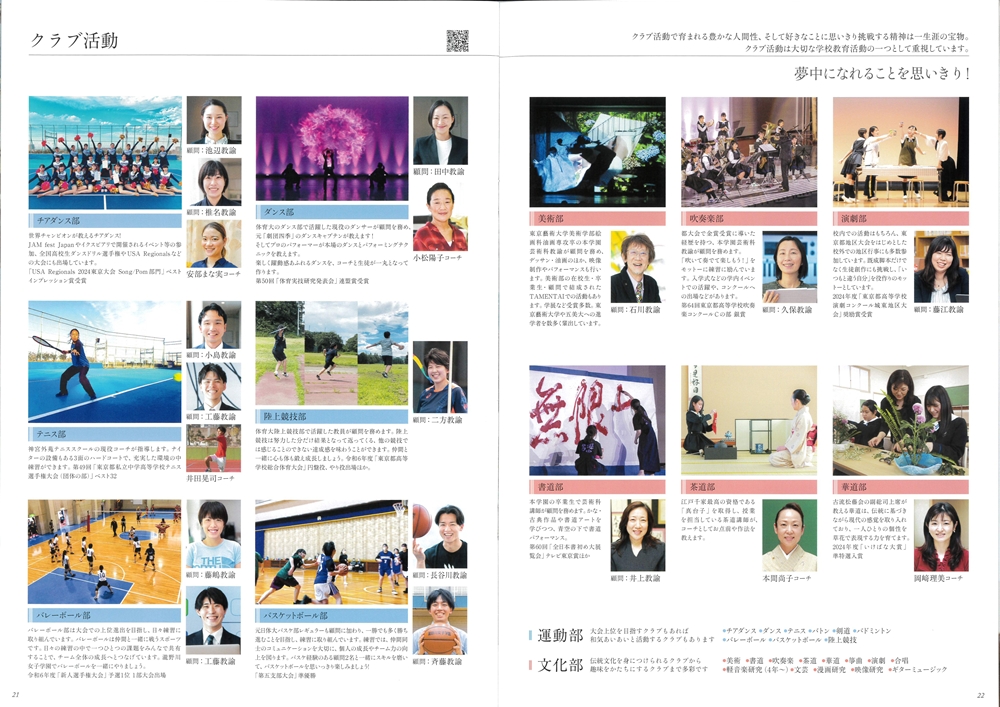Open the 演劇部 stage play photo
The width and height of the screenshot is (1000, 707).
(900, 152)
